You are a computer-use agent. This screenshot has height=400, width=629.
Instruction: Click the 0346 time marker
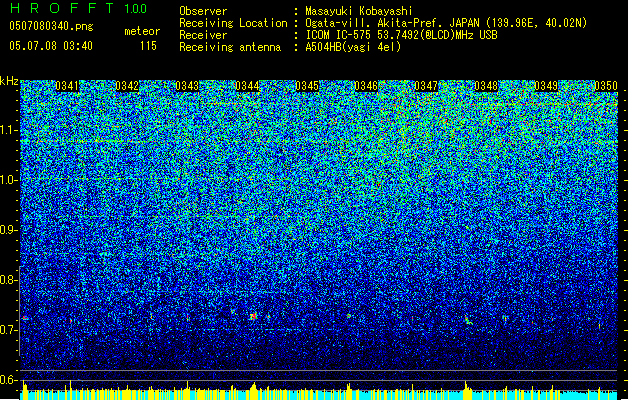pos(366,86)
